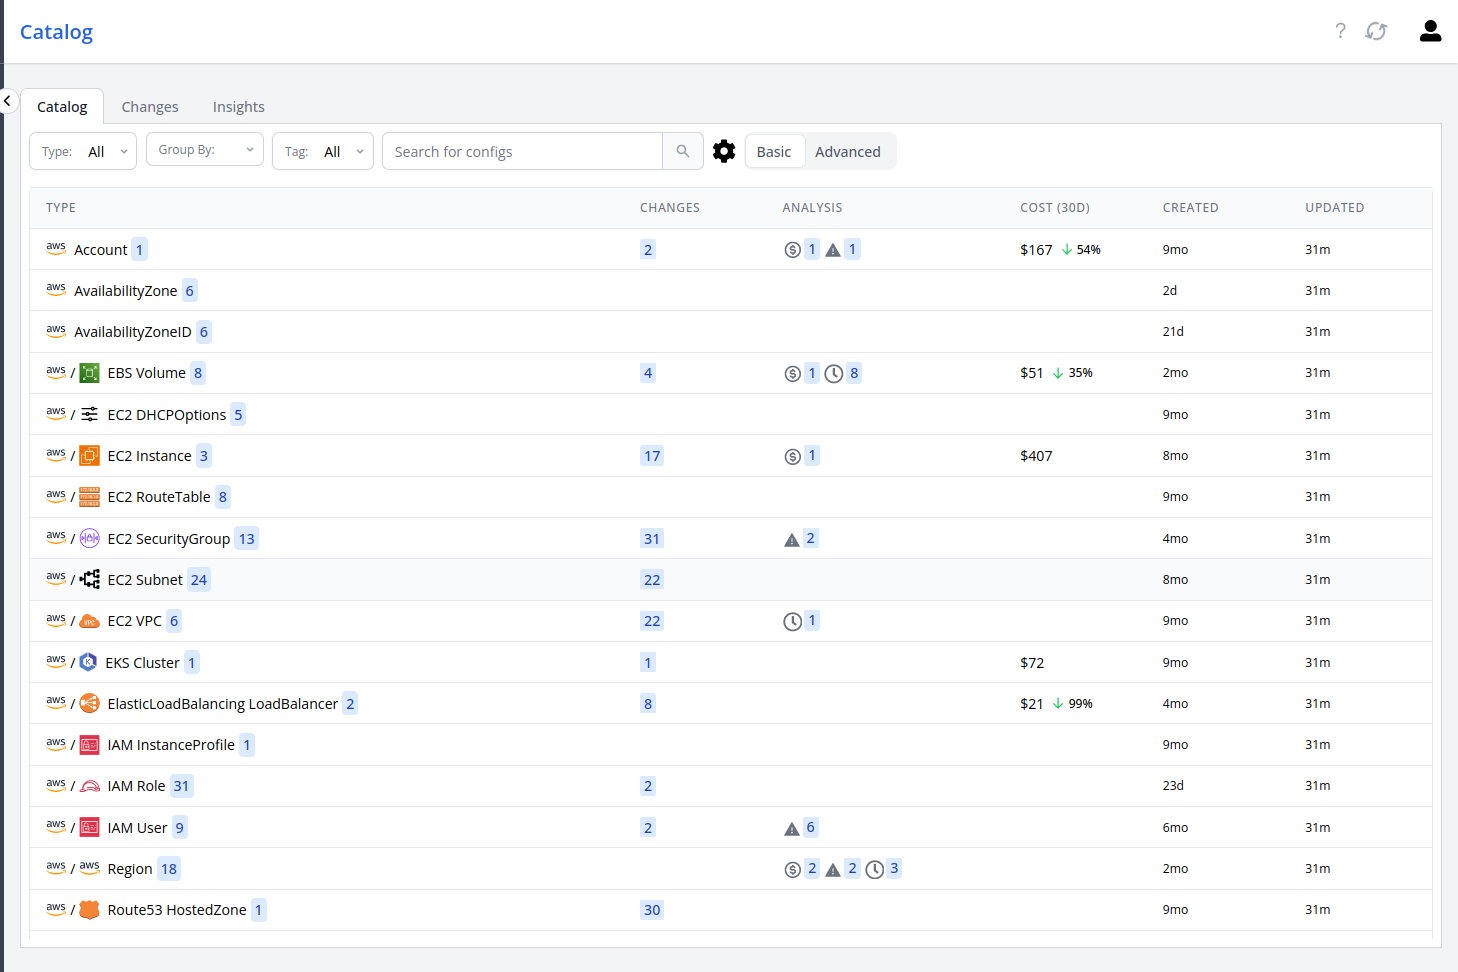Viewport: 1458px width, 972px height.
Task: Click the search magnifier icon
Action: point(683,151)
